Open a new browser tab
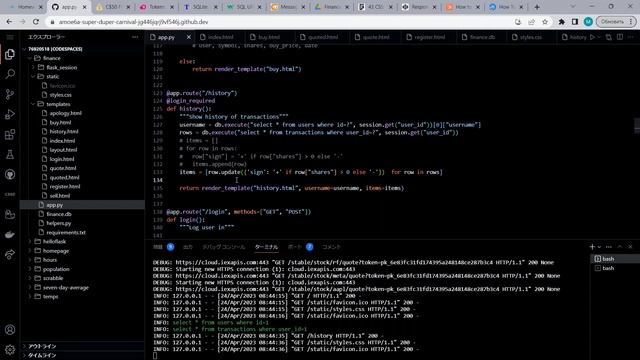Image resolution: width=640 pixels, height=360 pixels. pos(537,7)
